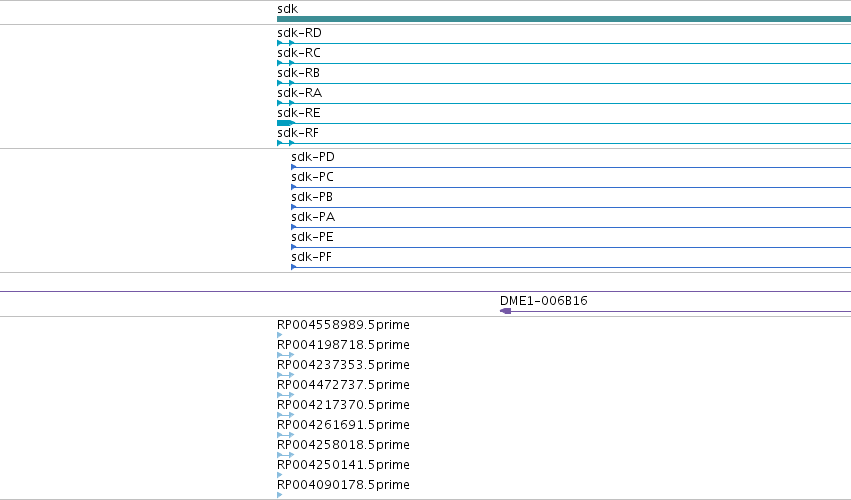Click the start arrow of sdk-PB
Image resolution: width=851 pixels, height=500 pixels.
(x=294, y=207)
